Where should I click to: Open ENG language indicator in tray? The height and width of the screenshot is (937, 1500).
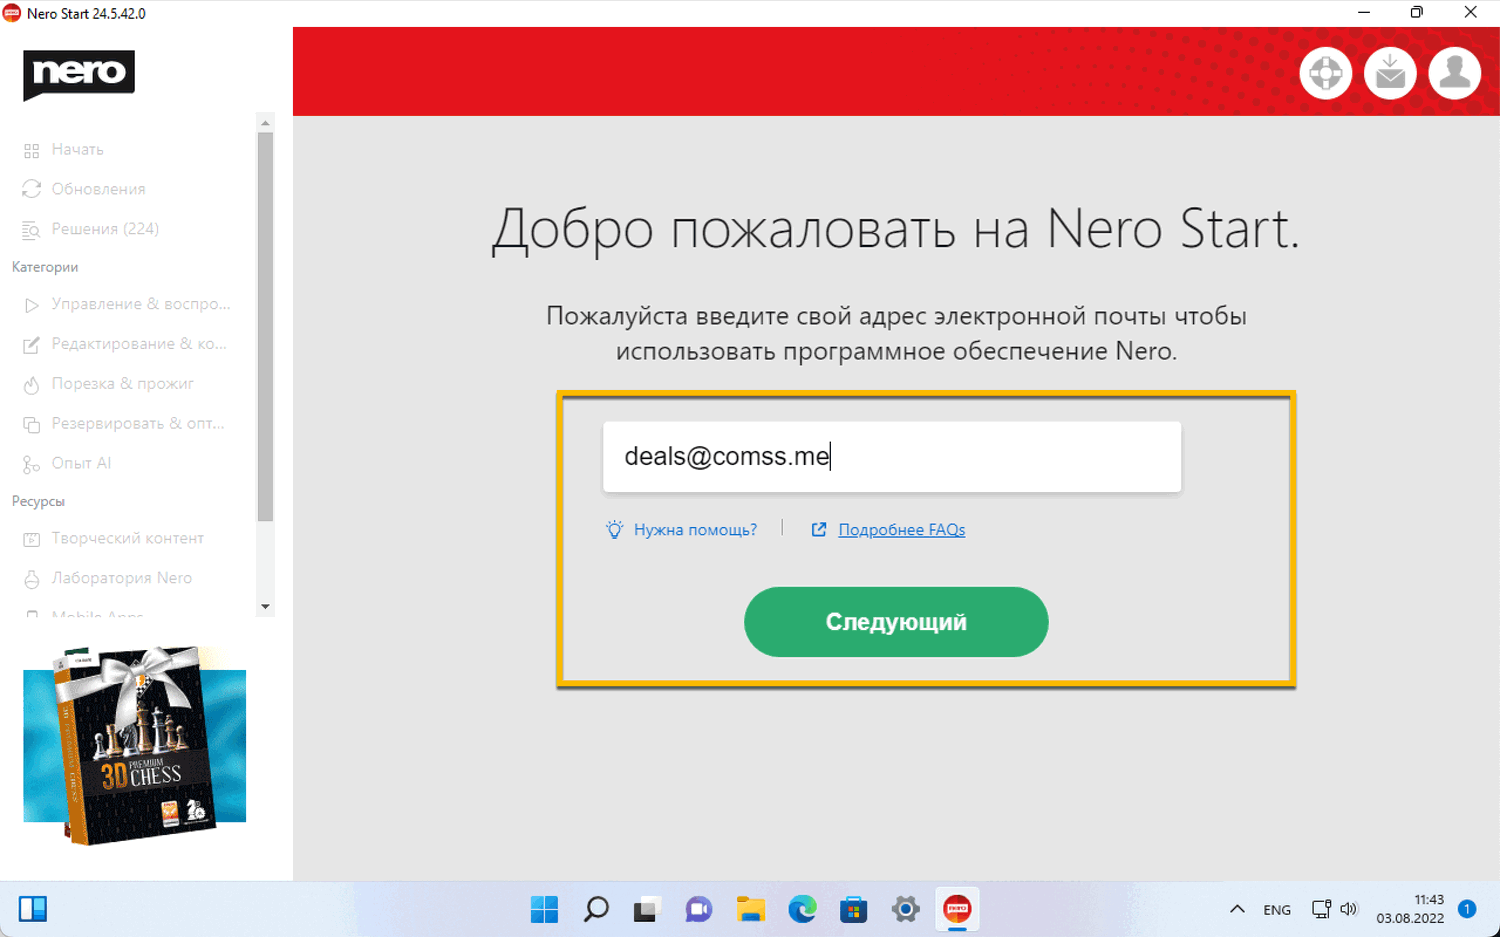1277,910
